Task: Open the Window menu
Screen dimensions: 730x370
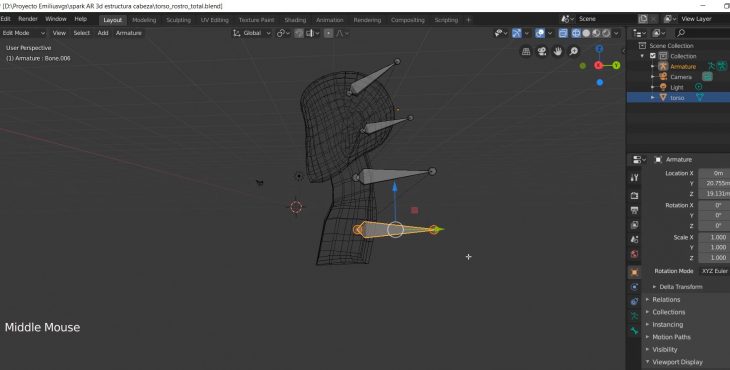Action: [x=56, y=19]
